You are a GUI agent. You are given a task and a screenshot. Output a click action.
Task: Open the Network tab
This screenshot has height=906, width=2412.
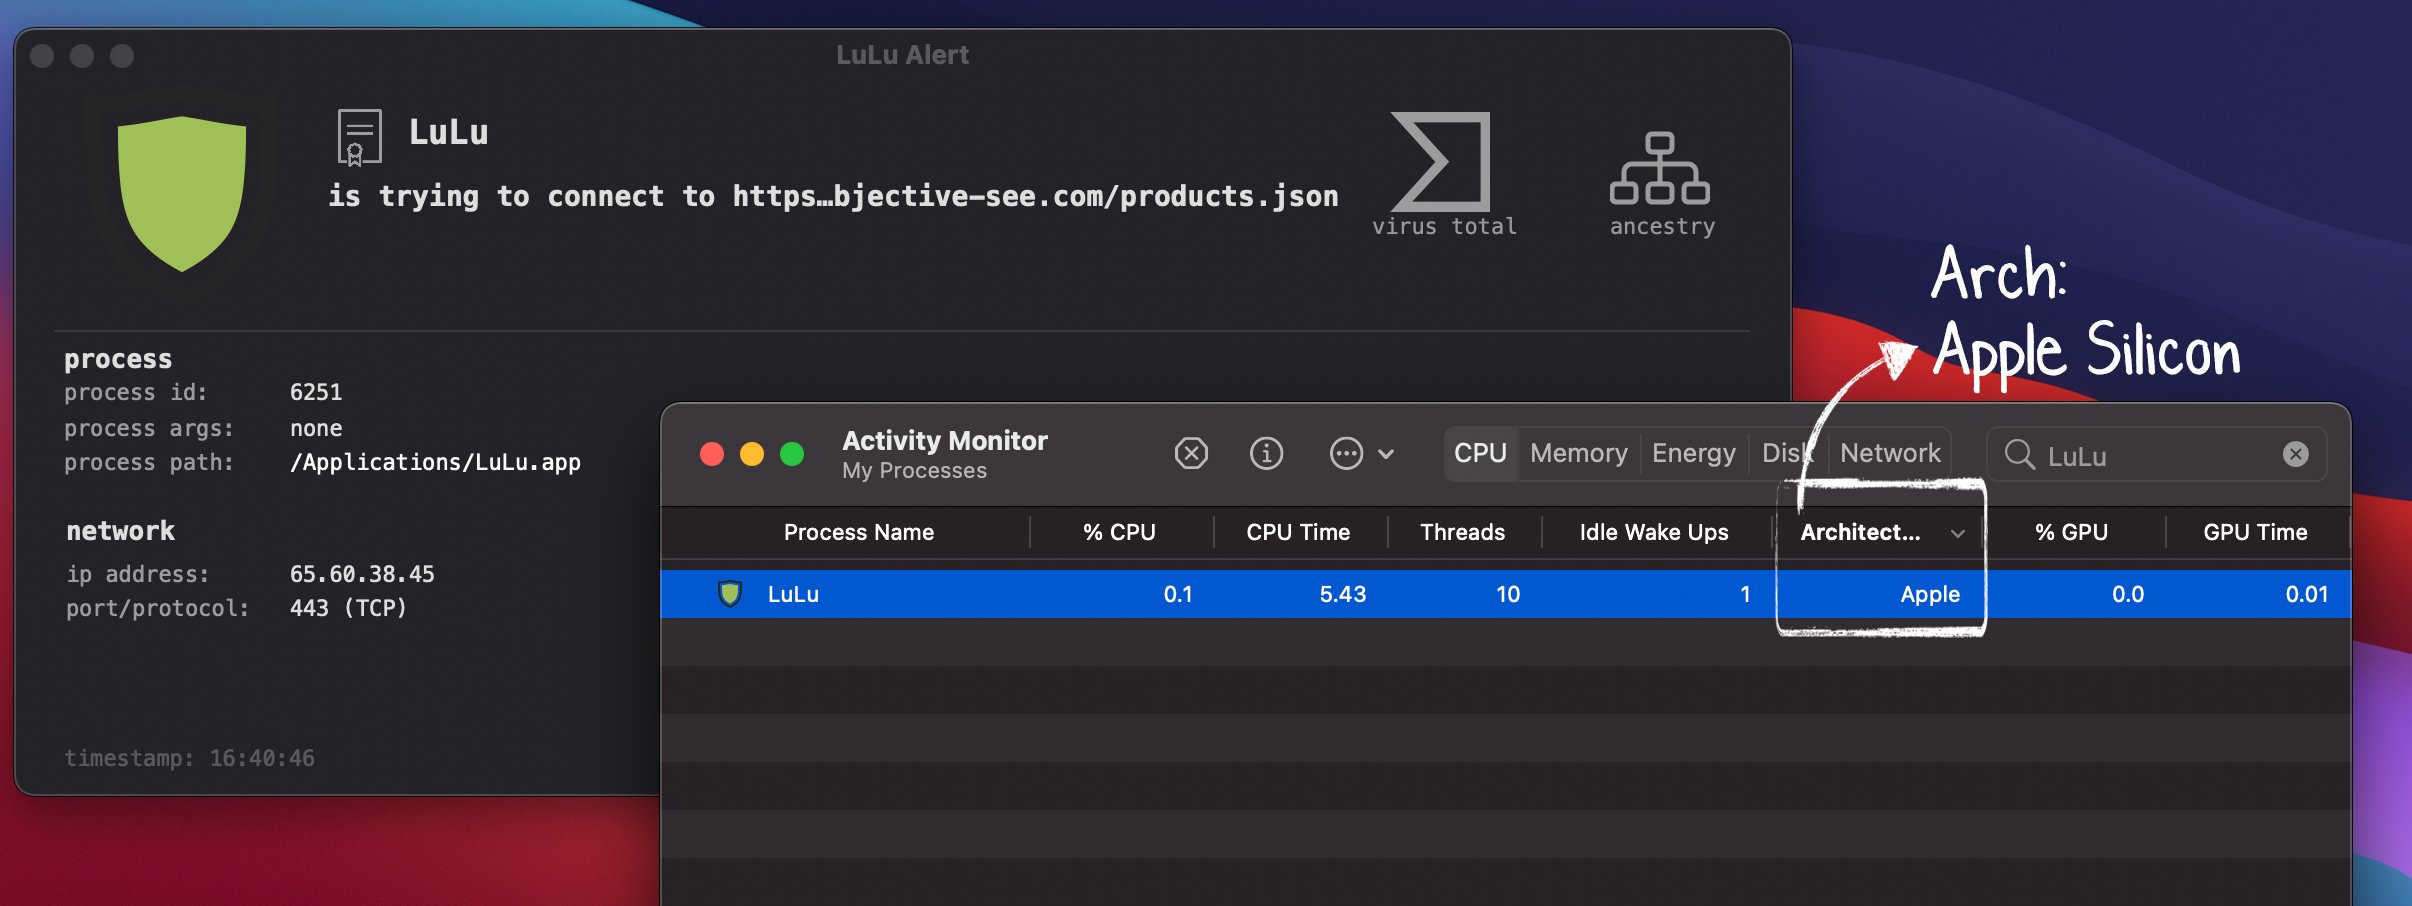tap(1889, 453)
